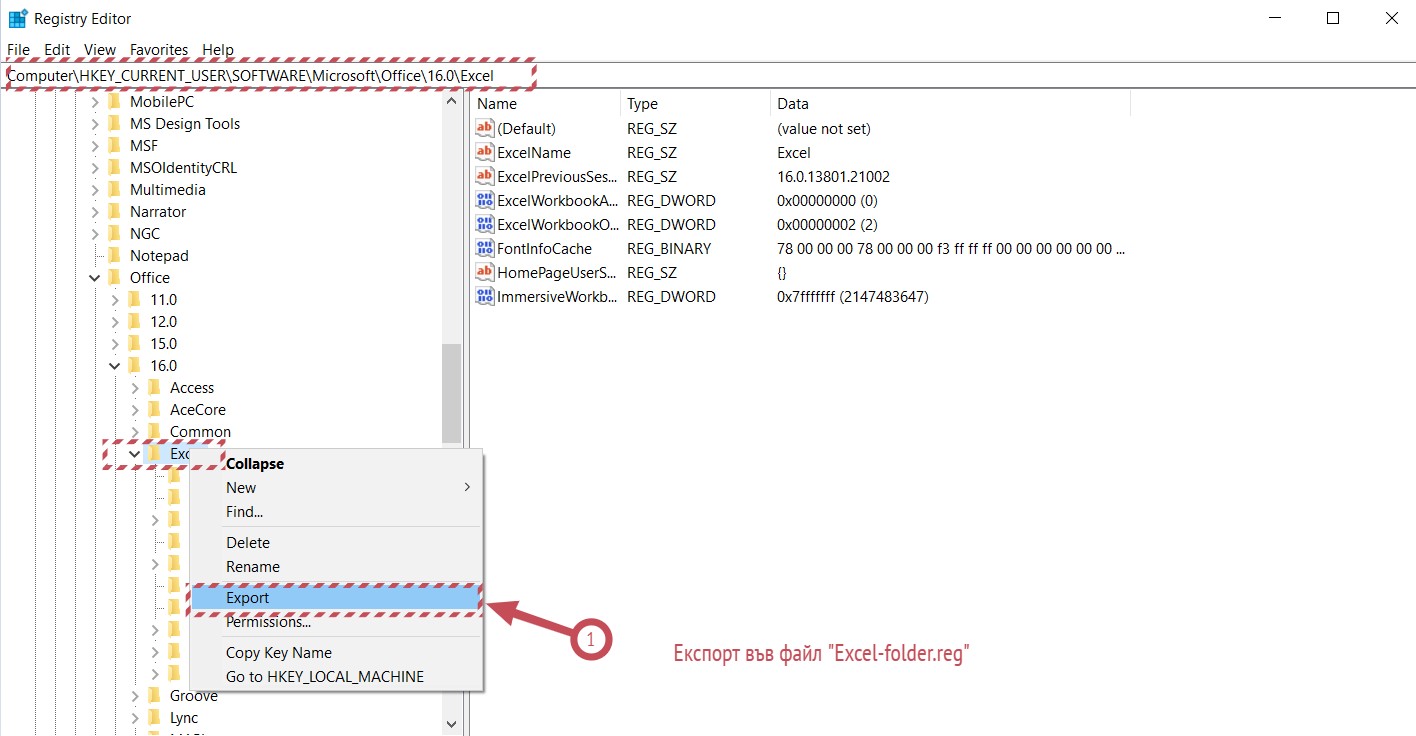Click the ExcelWorkbookA... DWORD icon
Image resolution: width=1416 pixels, height=736 pixels.
(x=485, y=200)
